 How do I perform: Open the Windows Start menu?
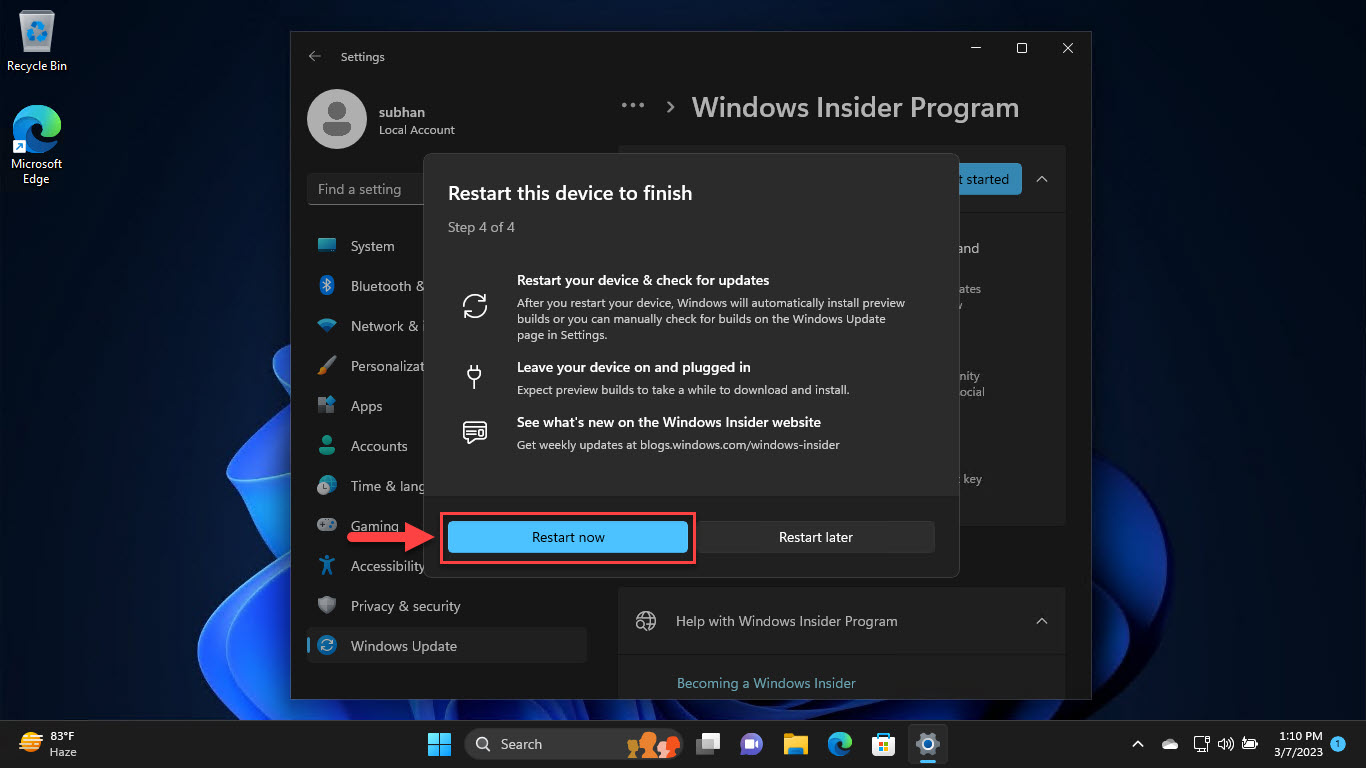tap(439, 744)
